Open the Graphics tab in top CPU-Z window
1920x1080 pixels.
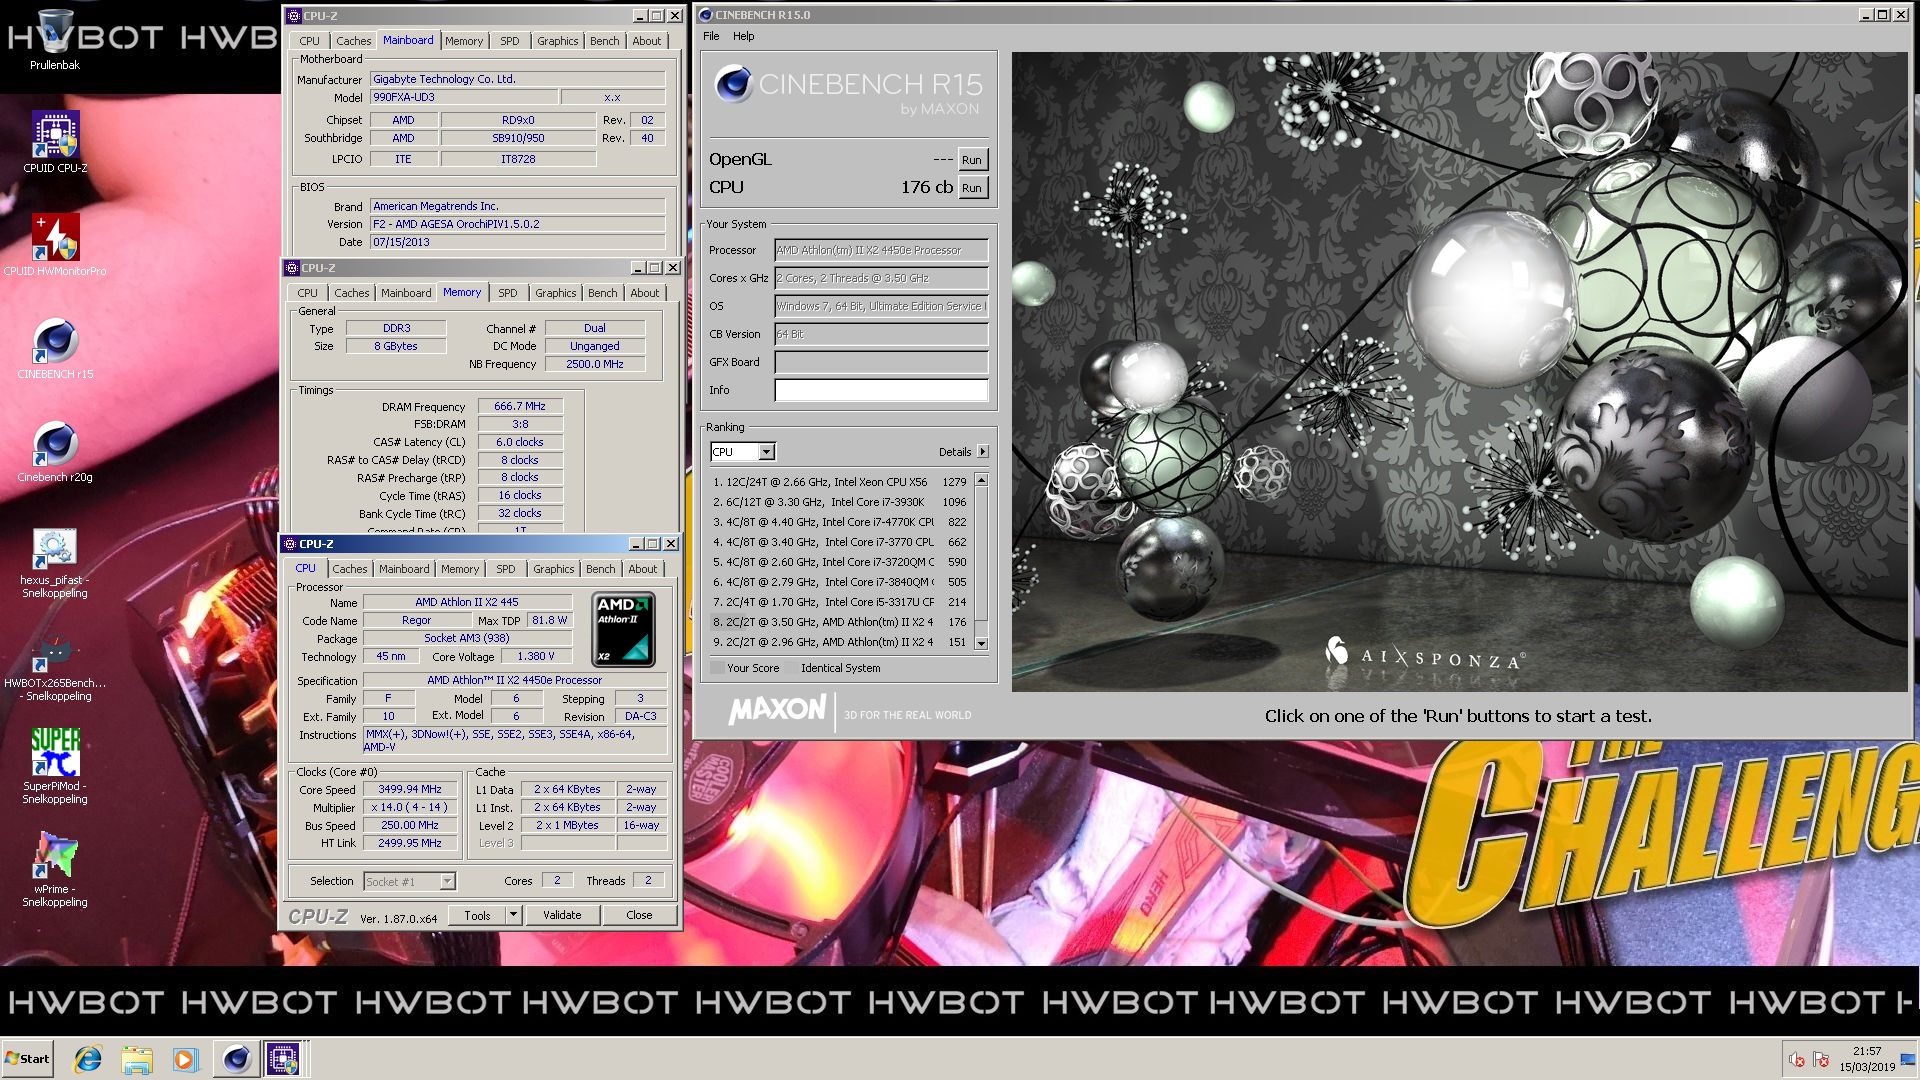pos(557,41)
